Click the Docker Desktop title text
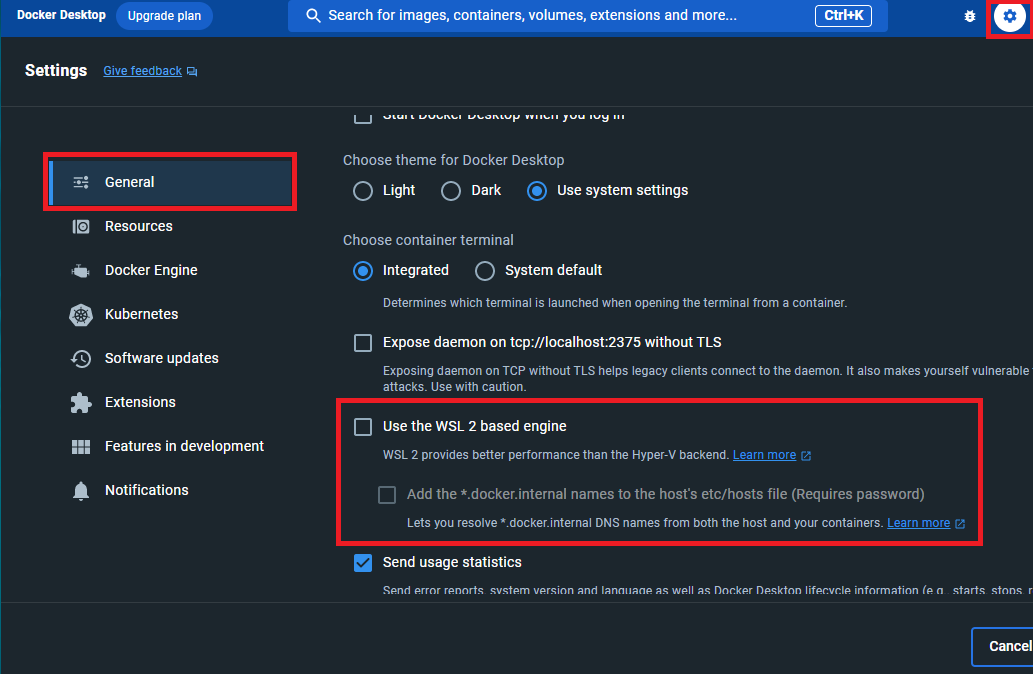Image resolution: width=1033 pixels, height=674 pixels. click(61, 15)
